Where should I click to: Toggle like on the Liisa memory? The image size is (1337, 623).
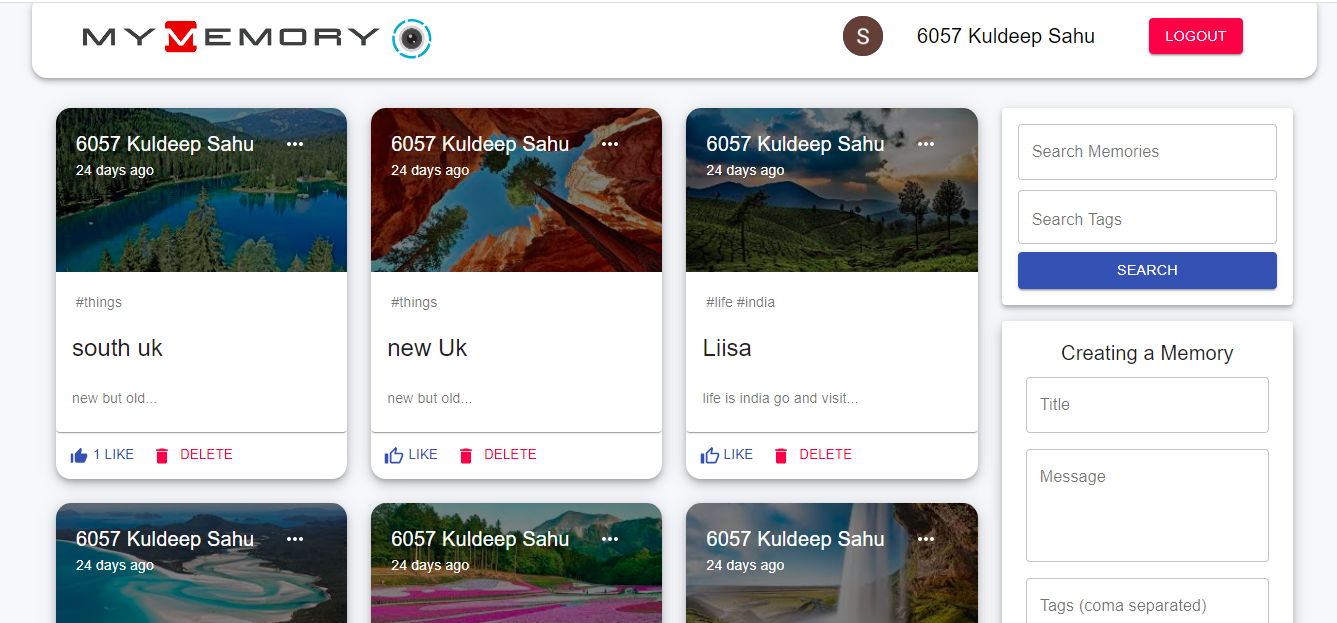pyautogui.click(x=726, y=455)
